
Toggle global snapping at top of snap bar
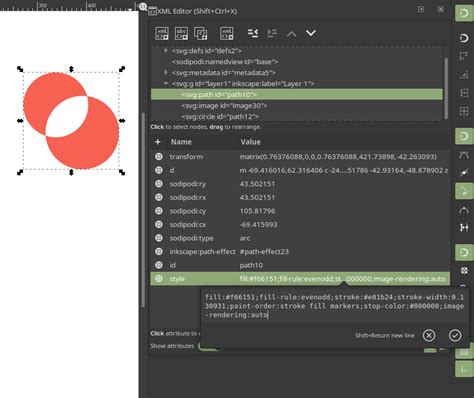point(464,14)
